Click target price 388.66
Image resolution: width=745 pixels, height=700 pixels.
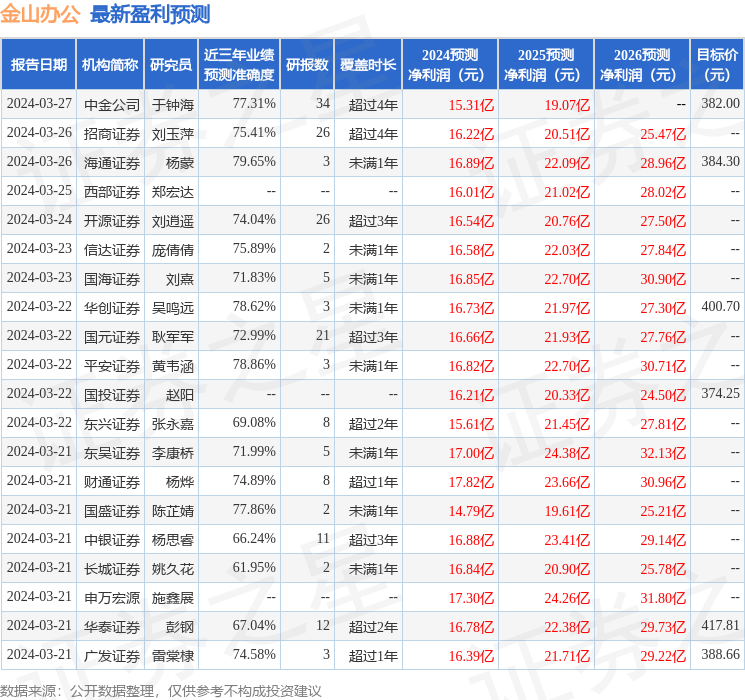point(720,654)
